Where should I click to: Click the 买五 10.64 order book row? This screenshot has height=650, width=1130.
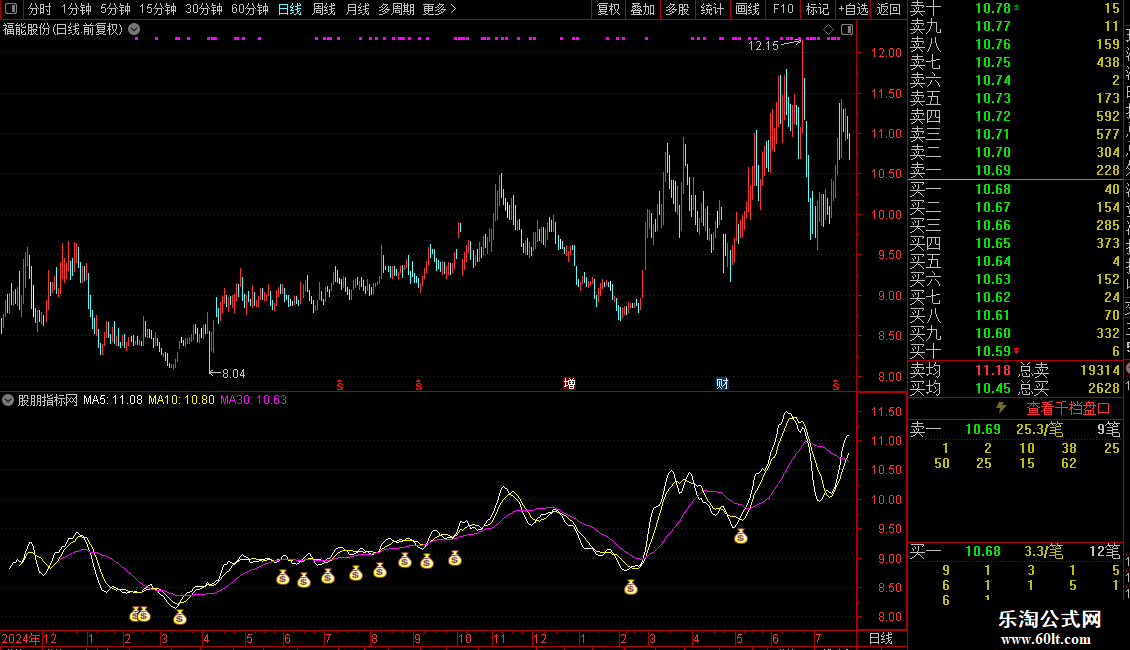(1015, 261)
